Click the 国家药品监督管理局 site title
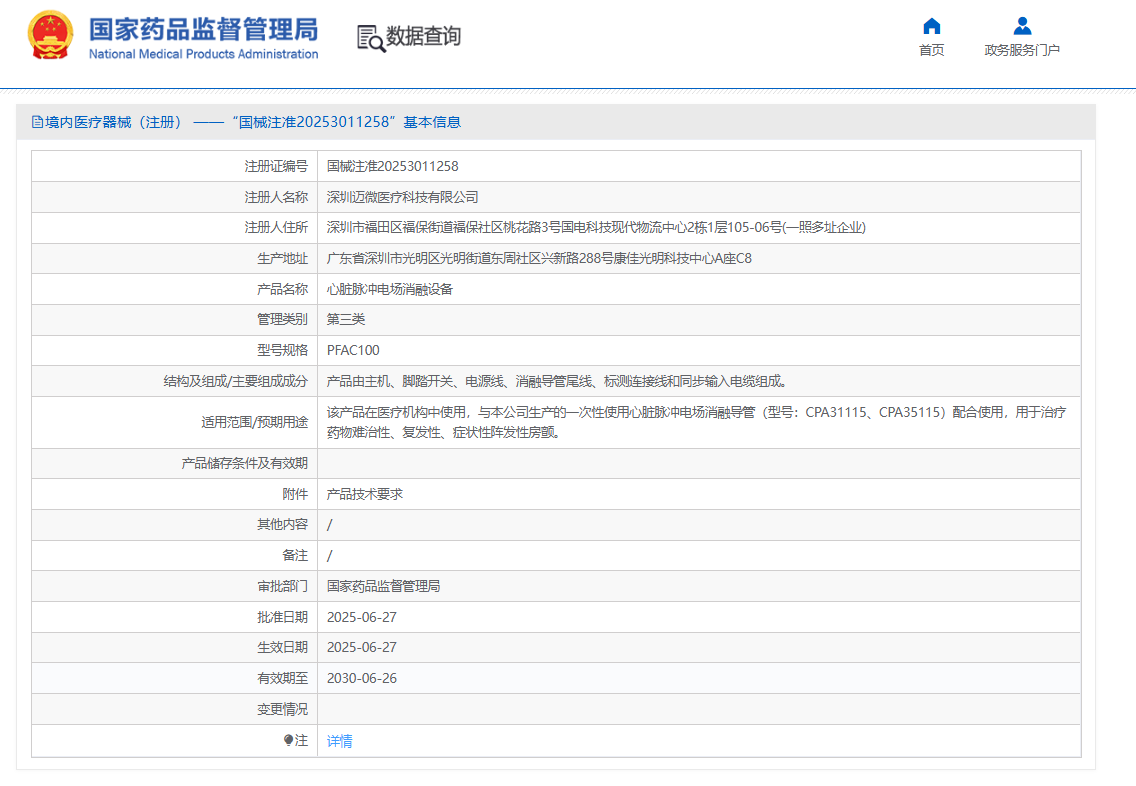The image size is (1136, 786). click(x=204, y=30)
